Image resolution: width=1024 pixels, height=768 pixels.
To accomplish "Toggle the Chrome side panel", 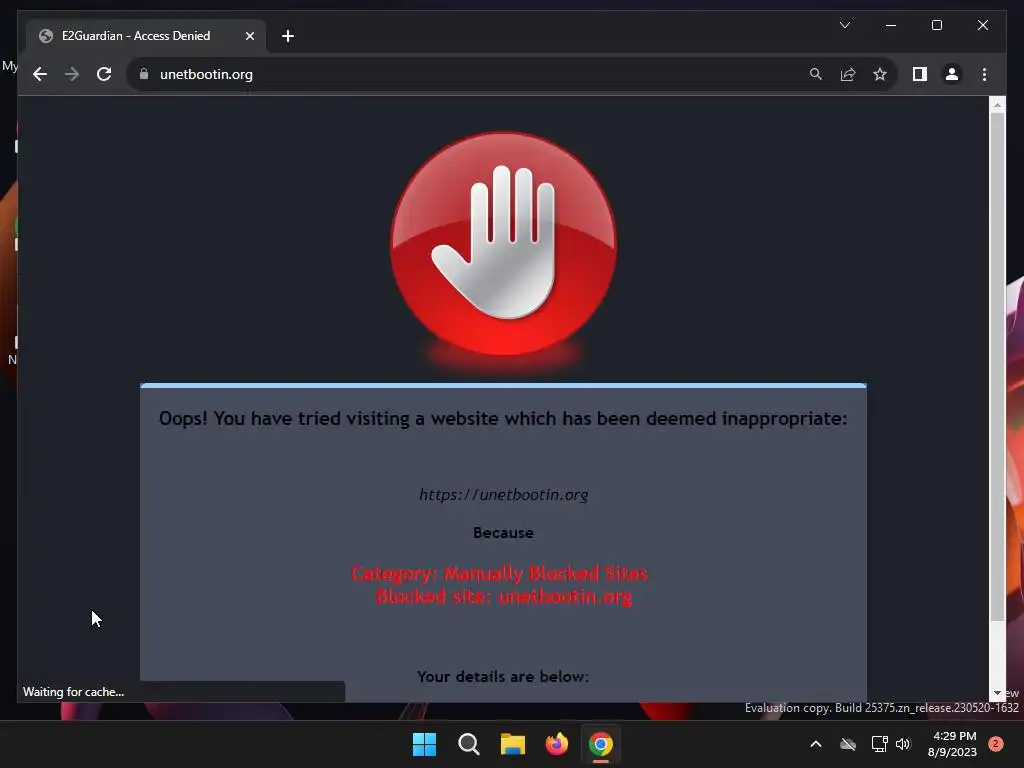I will point(920,74).
